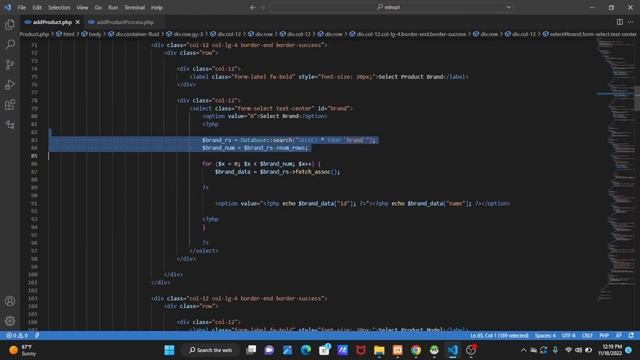This screenshot has height=360, width=640.
Task: Change indentation via Spaces: 4
Action: point(545,336)
